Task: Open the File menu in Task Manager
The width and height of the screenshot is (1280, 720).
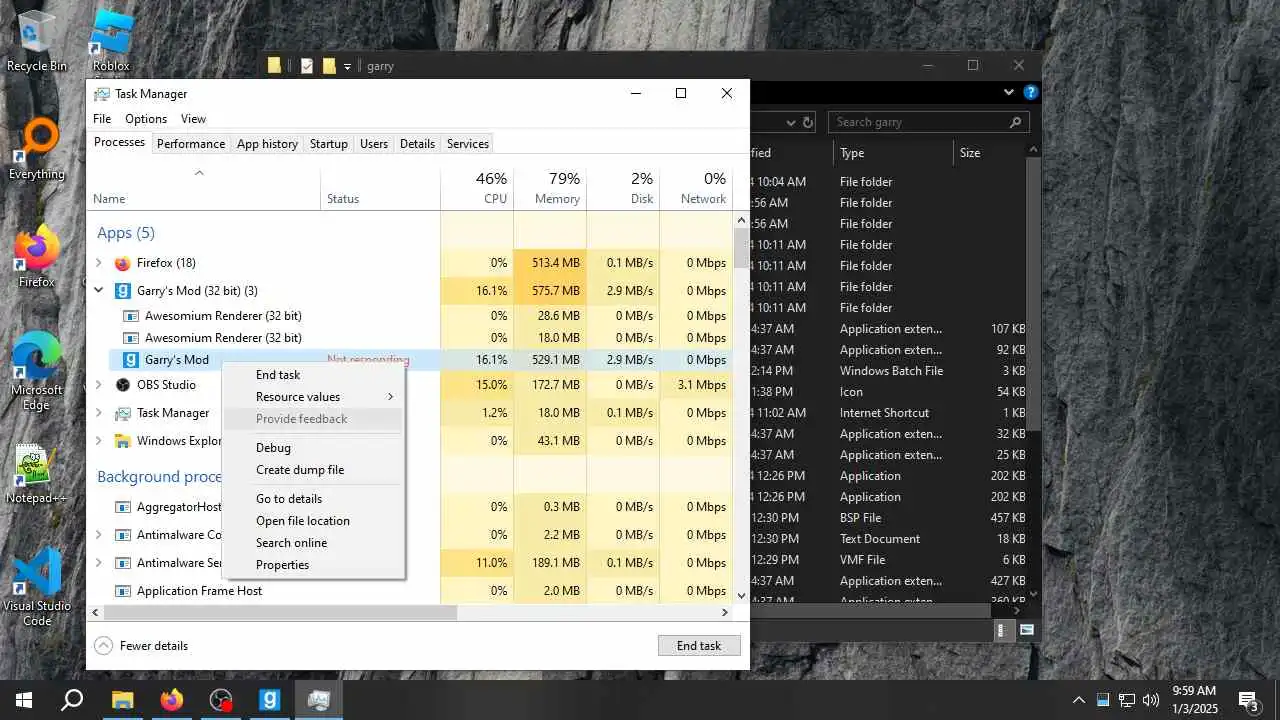Action: tap(102, 119)
